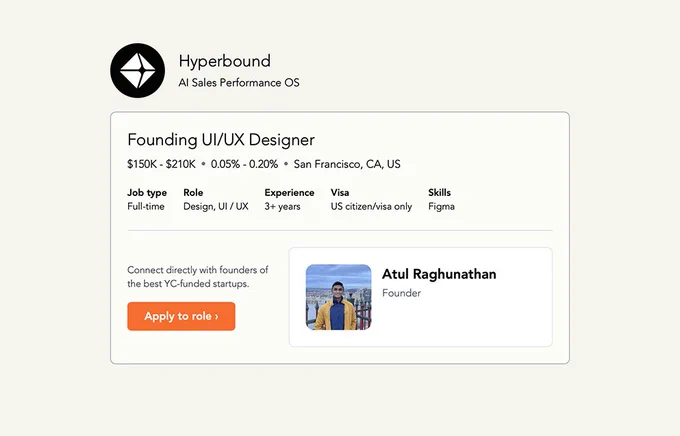
Task: Click the 0.05% - 0.20% equity text
Action: tap(244, 164)
